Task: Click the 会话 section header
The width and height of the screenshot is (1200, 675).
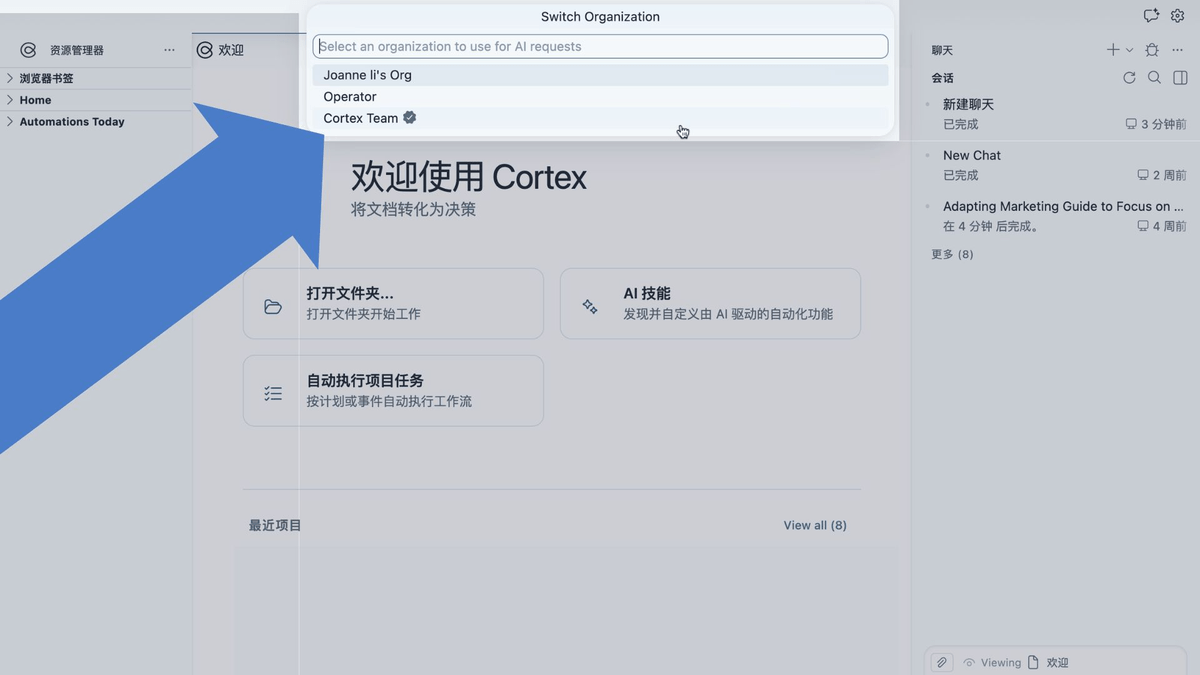Action: tap(942, 78)
